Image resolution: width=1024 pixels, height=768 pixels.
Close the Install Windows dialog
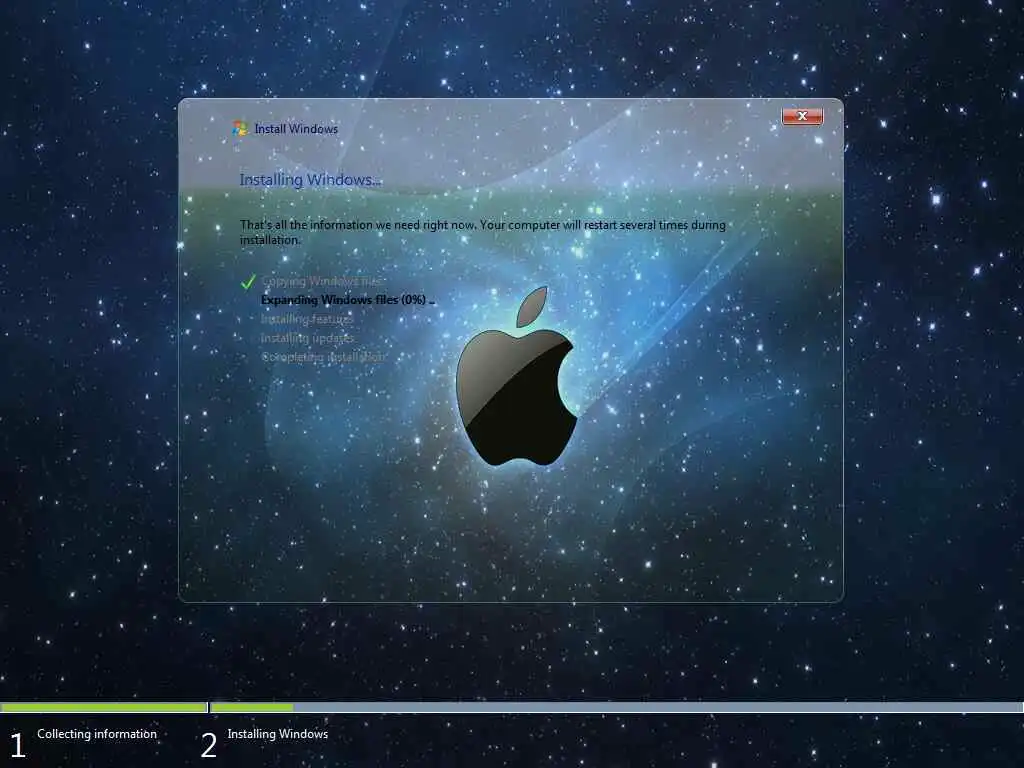(803, 116)
